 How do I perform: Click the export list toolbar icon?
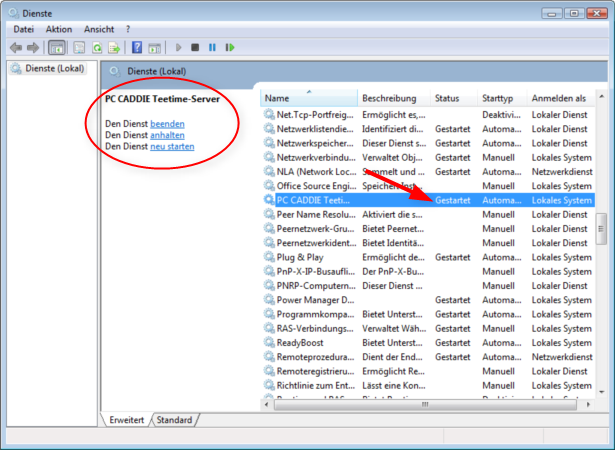click(x=115, y=47)
